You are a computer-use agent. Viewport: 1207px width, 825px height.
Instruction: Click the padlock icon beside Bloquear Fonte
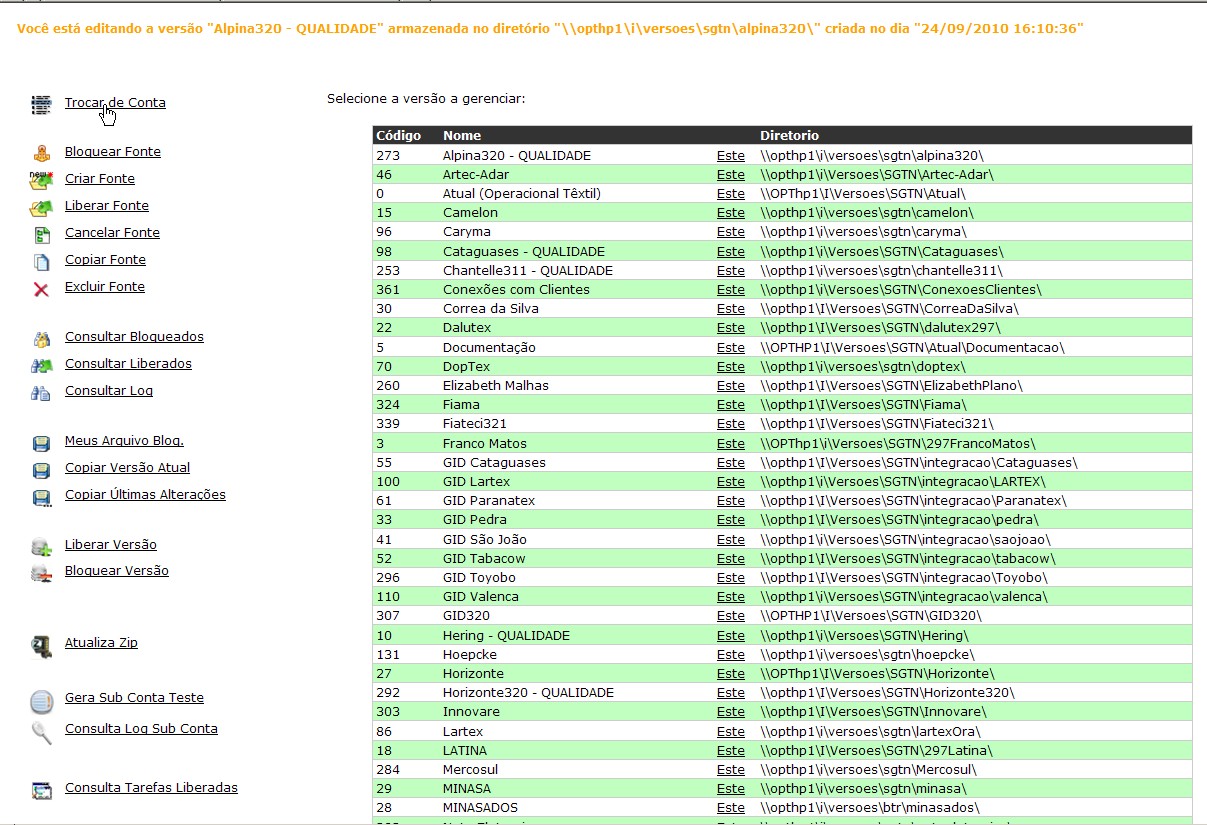[41, 153]
